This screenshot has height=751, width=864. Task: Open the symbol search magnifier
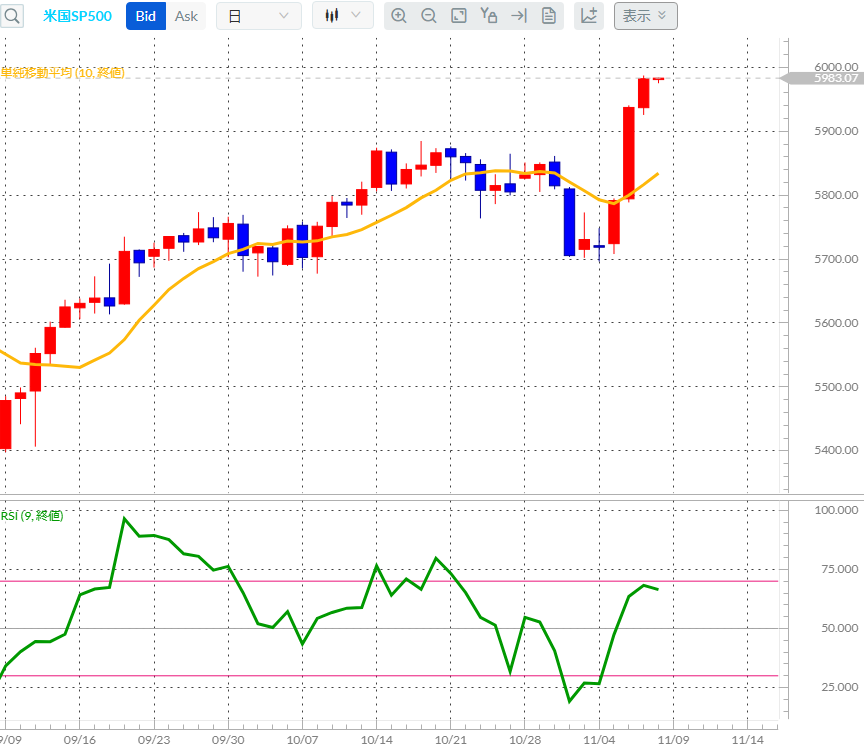(11, 15)
